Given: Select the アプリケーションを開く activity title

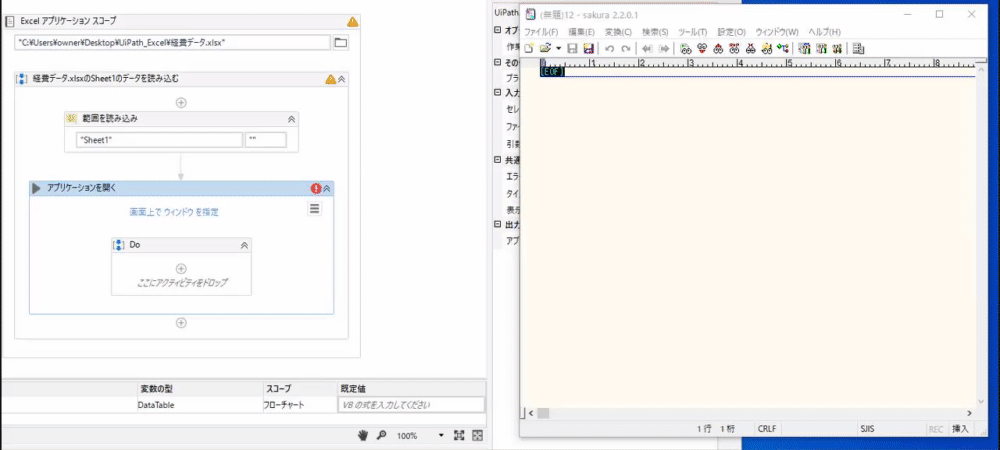Looking at the screenshot, I should coord(82,188).
